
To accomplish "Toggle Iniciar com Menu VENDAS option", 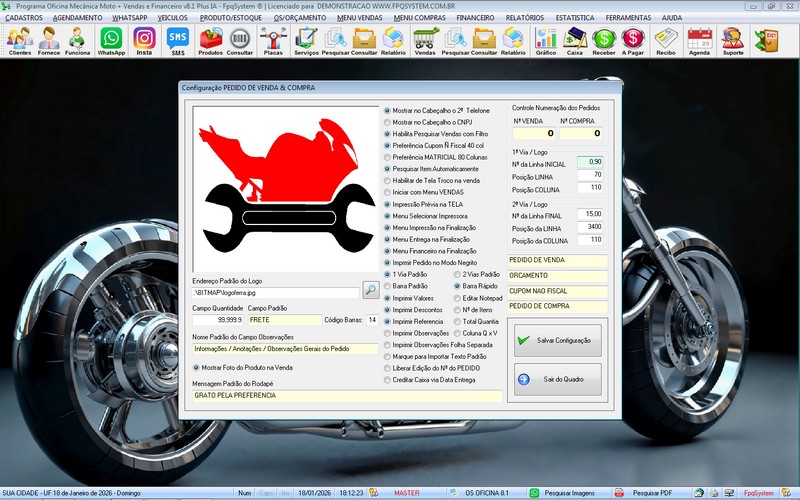I will click(x=388, y=192).
